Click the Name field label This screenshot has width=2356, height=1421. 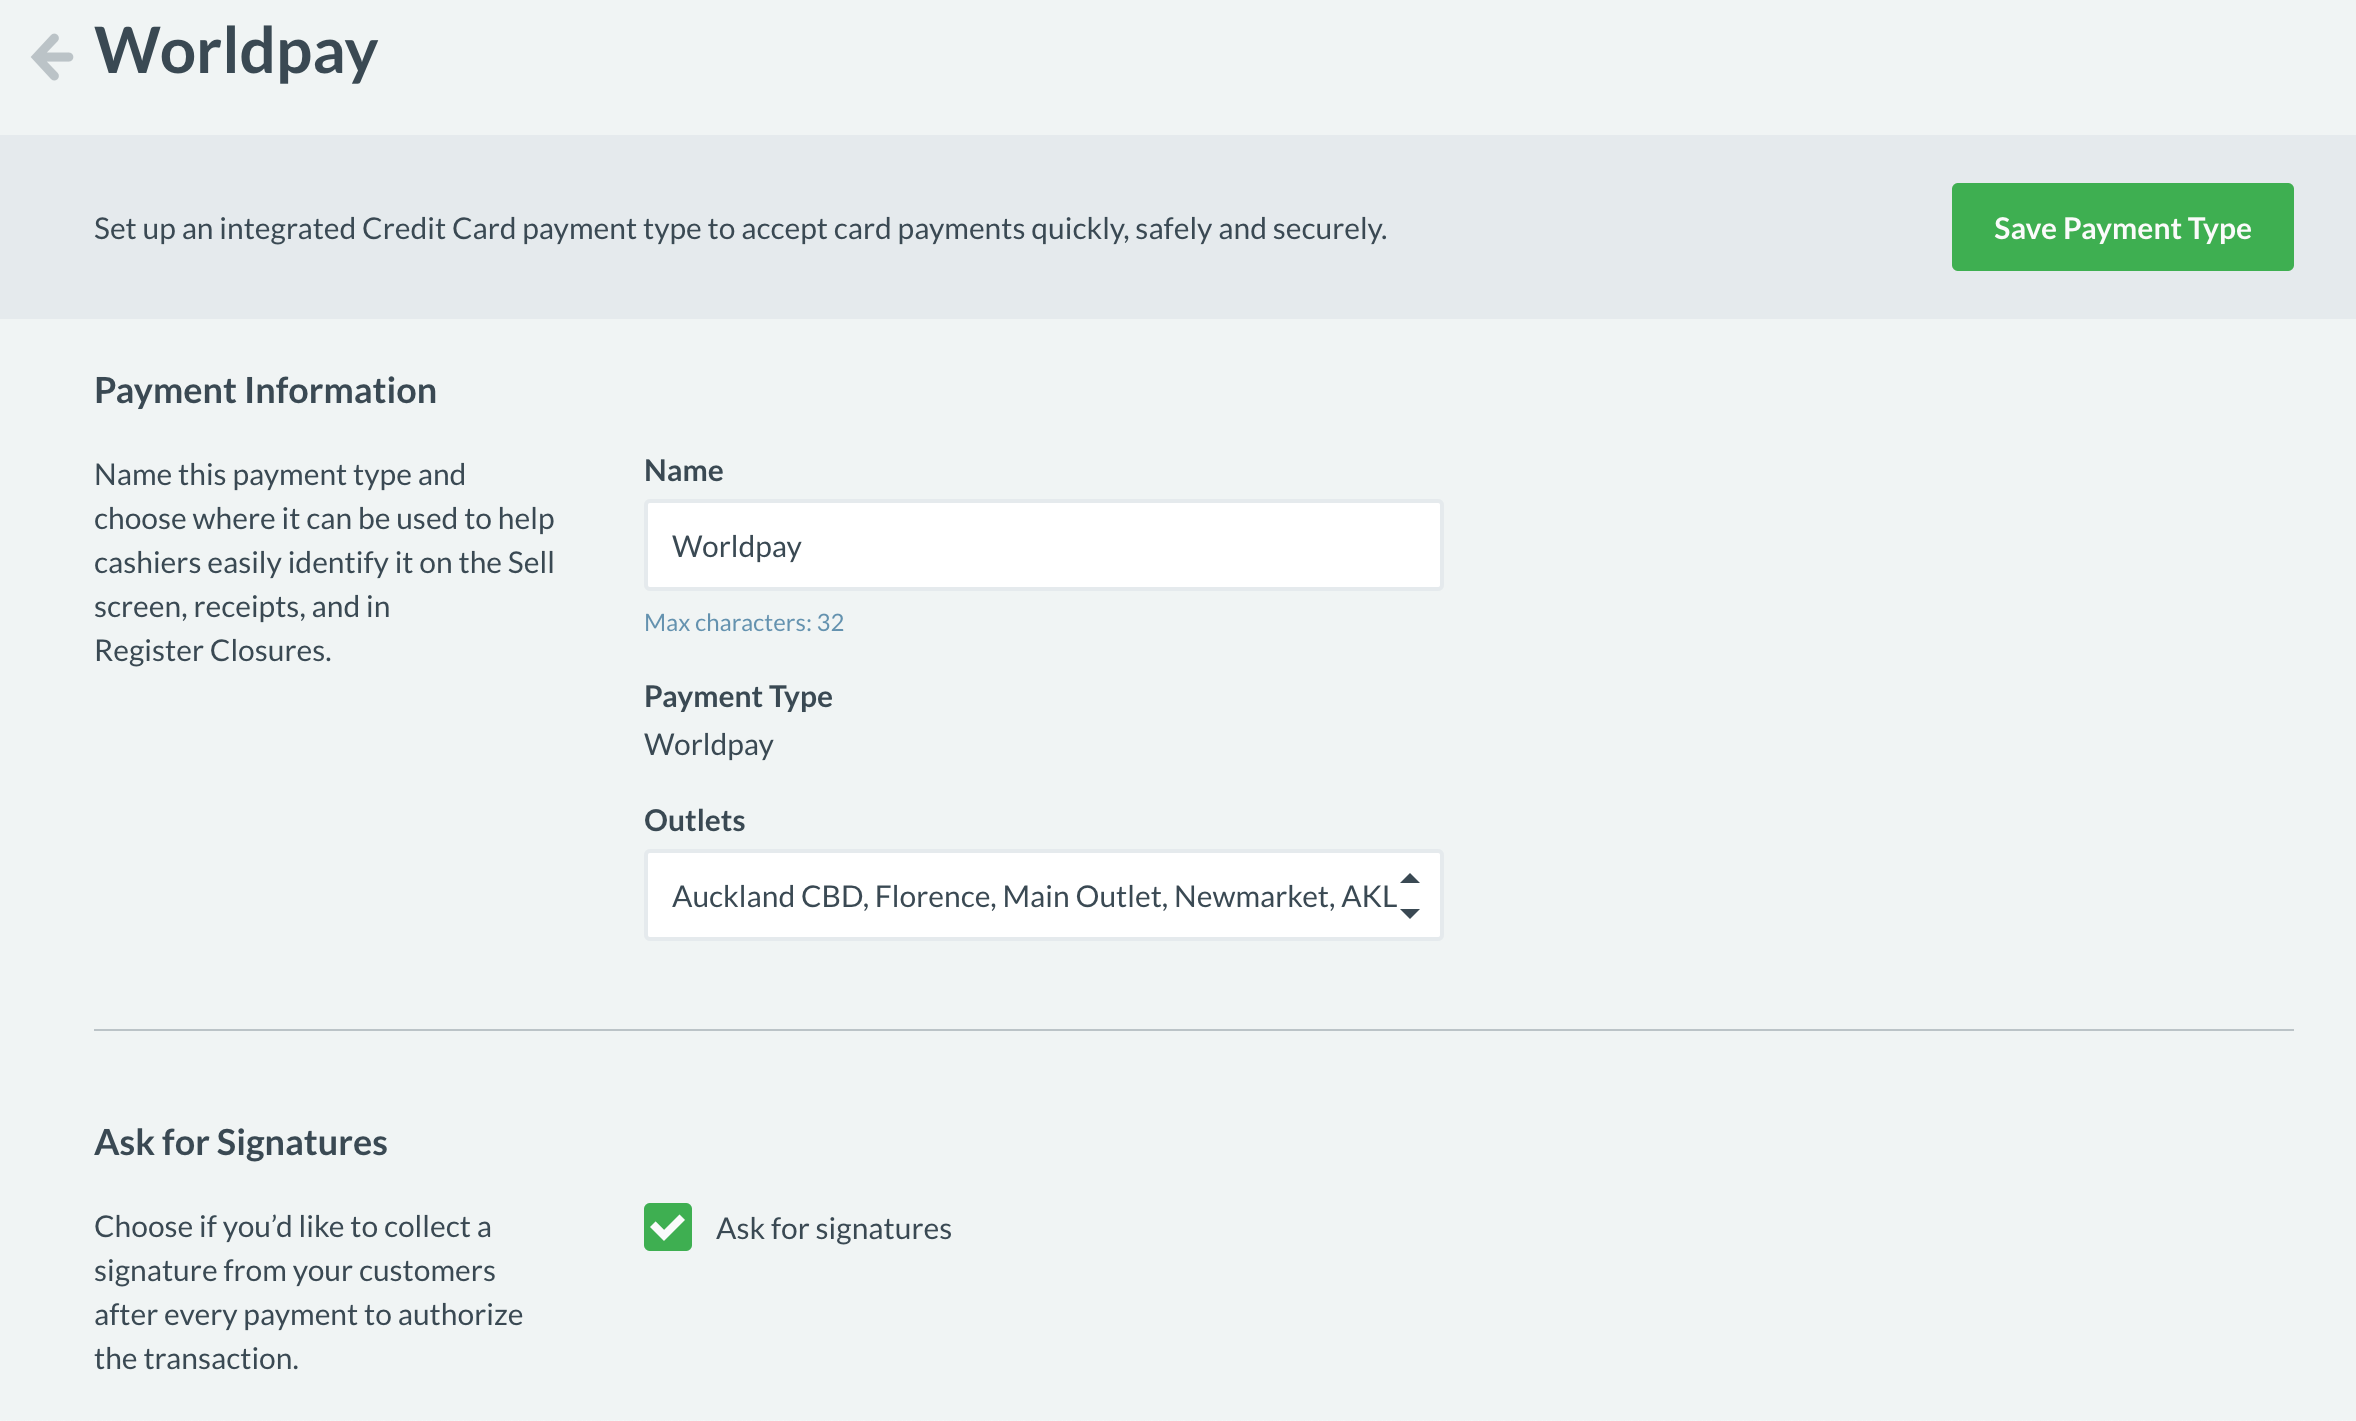683,470
